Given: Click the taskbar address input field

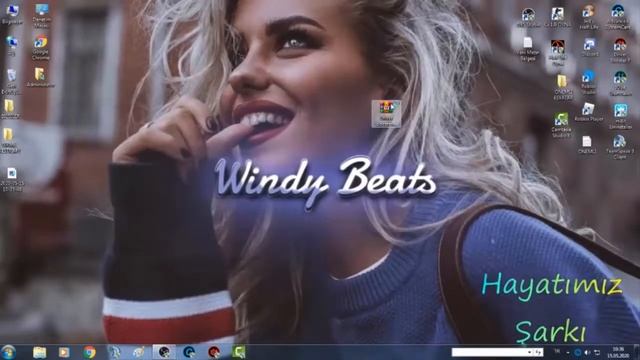Looking at the screenshot, I should 489,352.
